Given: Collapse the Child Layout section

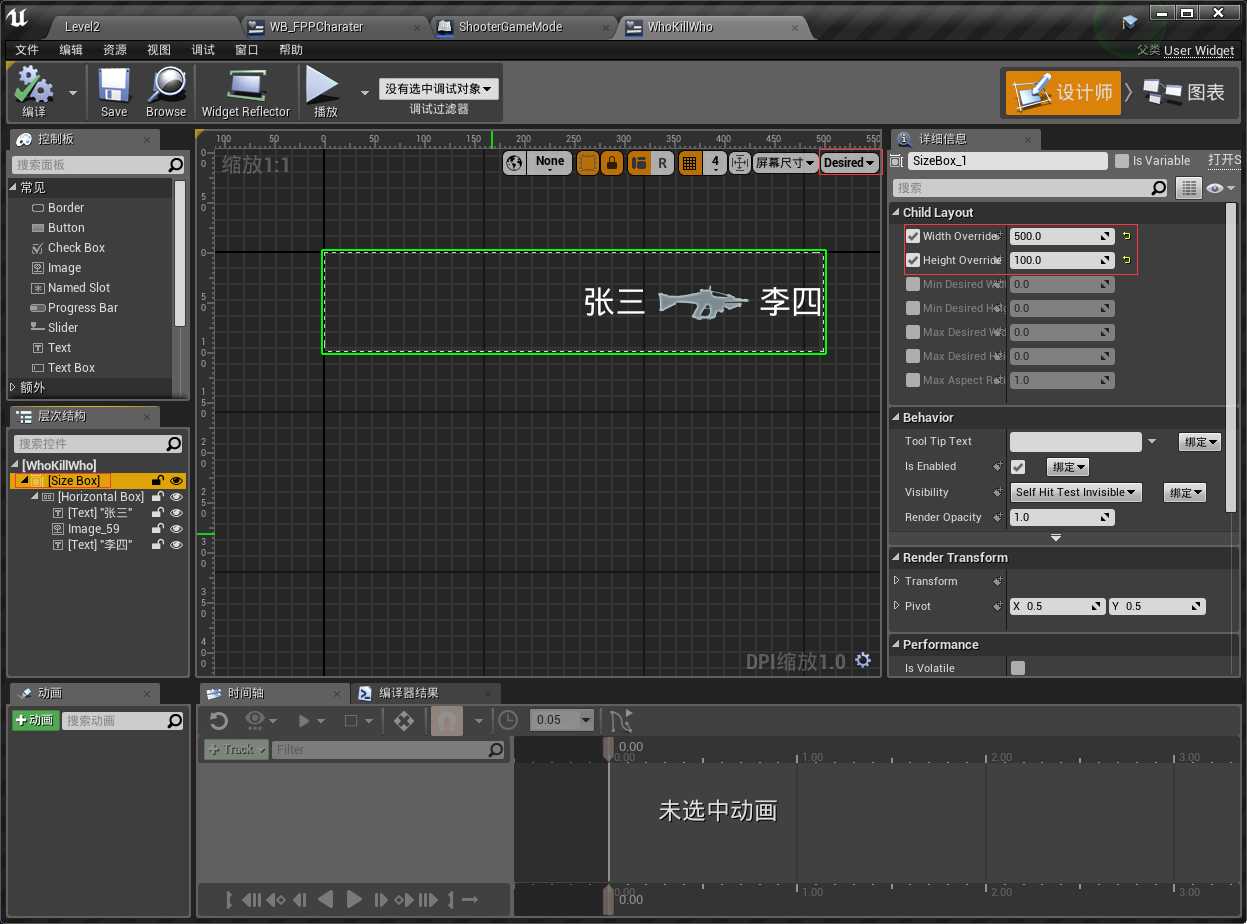Looking at the screenshot, I should click(896, 212).
